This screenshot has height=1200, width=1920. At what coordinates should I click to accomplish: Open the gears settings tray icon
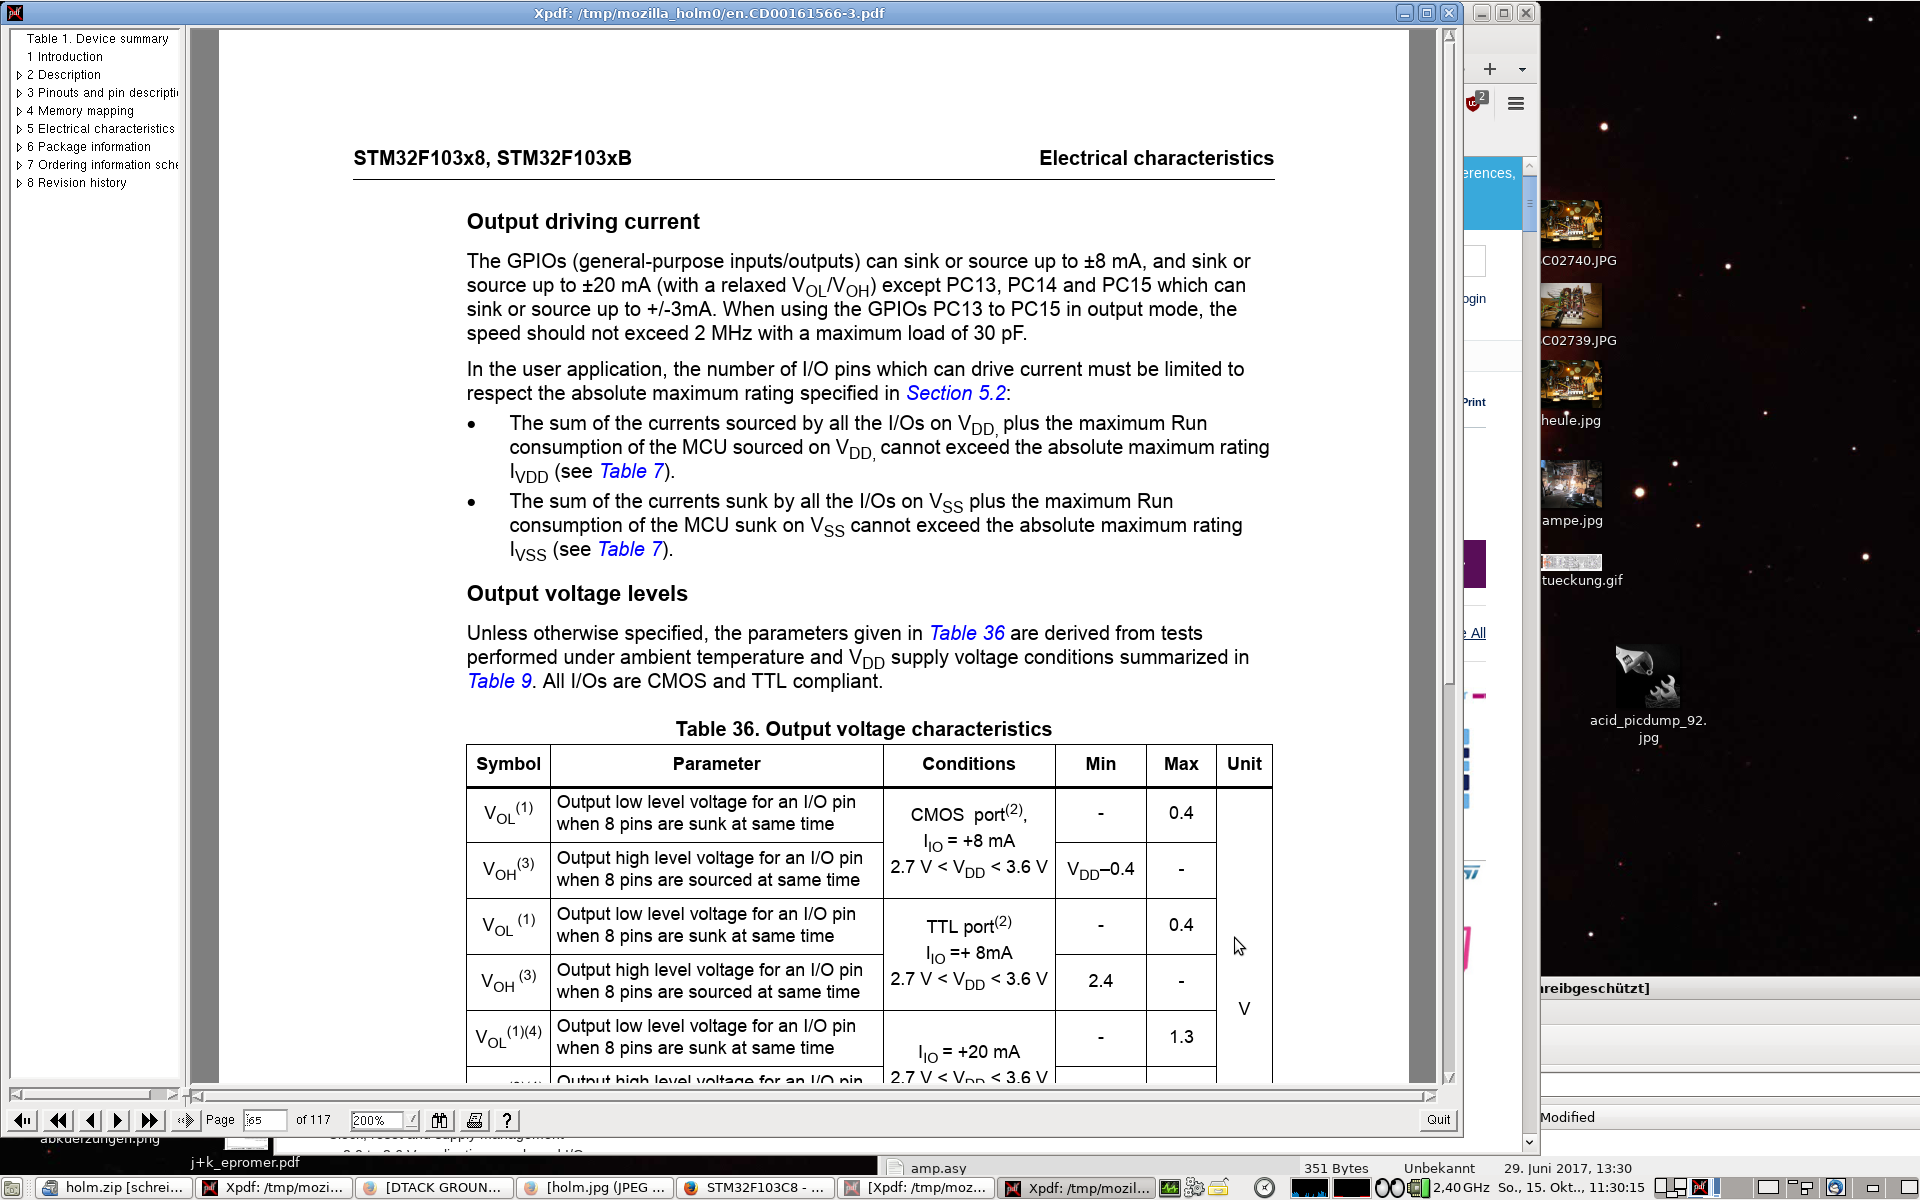1194,1188
